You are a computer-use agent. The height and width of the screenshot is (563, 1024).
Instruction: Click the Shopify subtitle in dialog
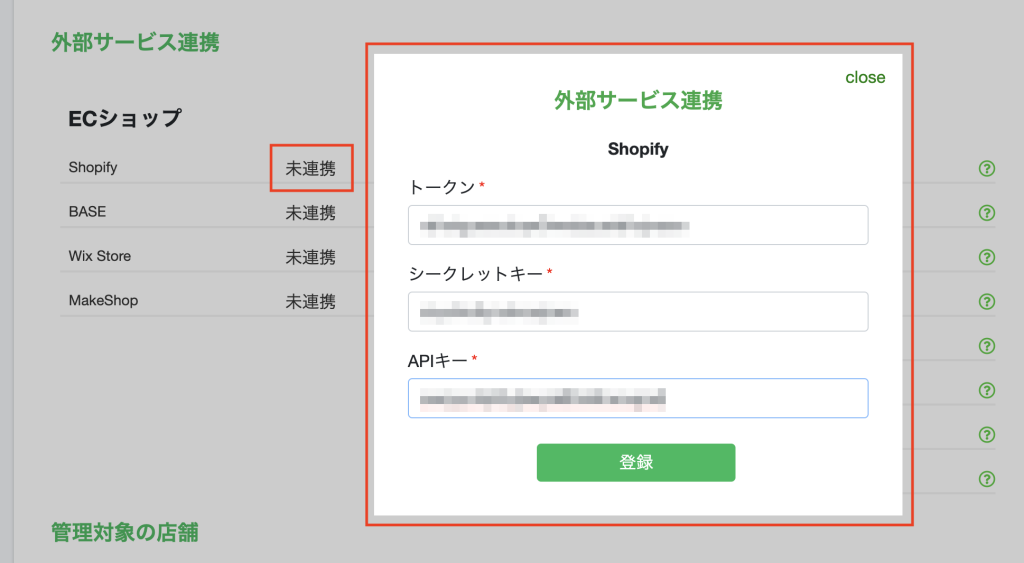(x=638, y=149)
